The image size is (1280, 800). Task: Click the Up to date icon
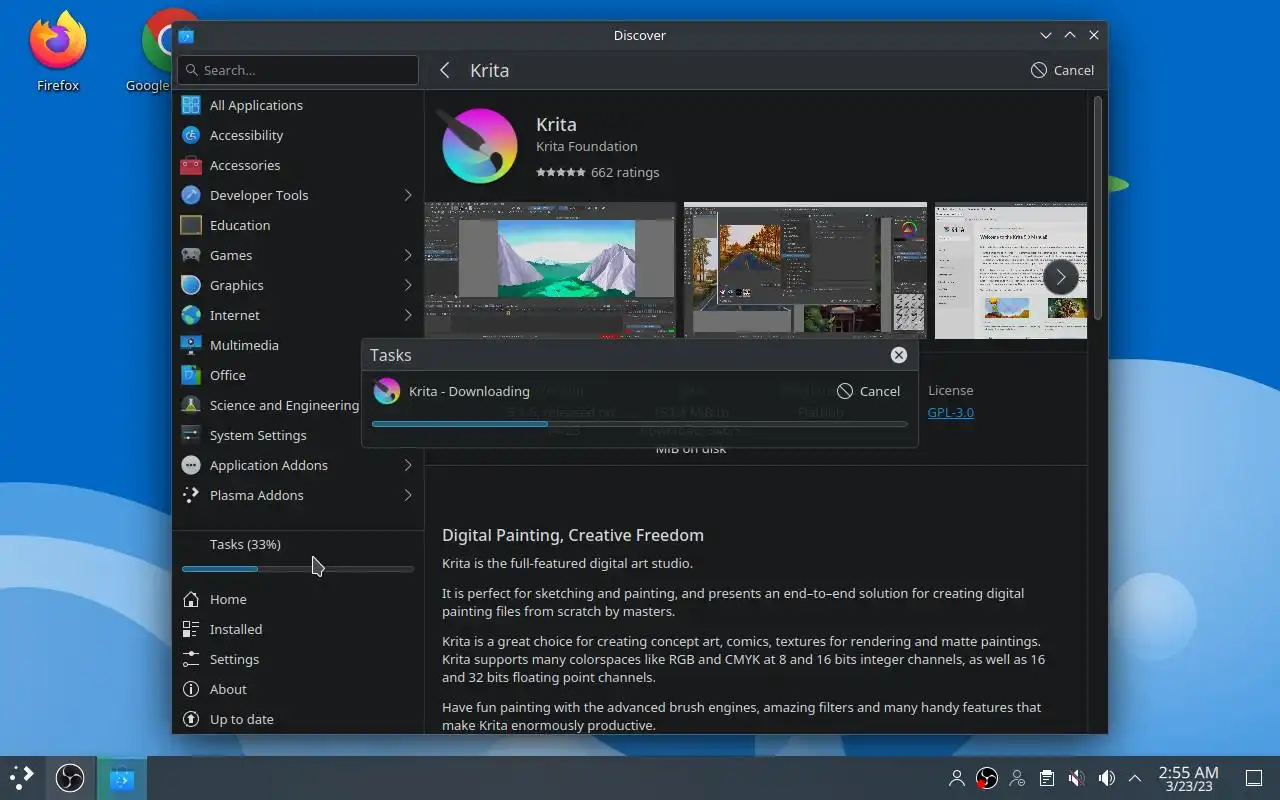click(191, 719)
